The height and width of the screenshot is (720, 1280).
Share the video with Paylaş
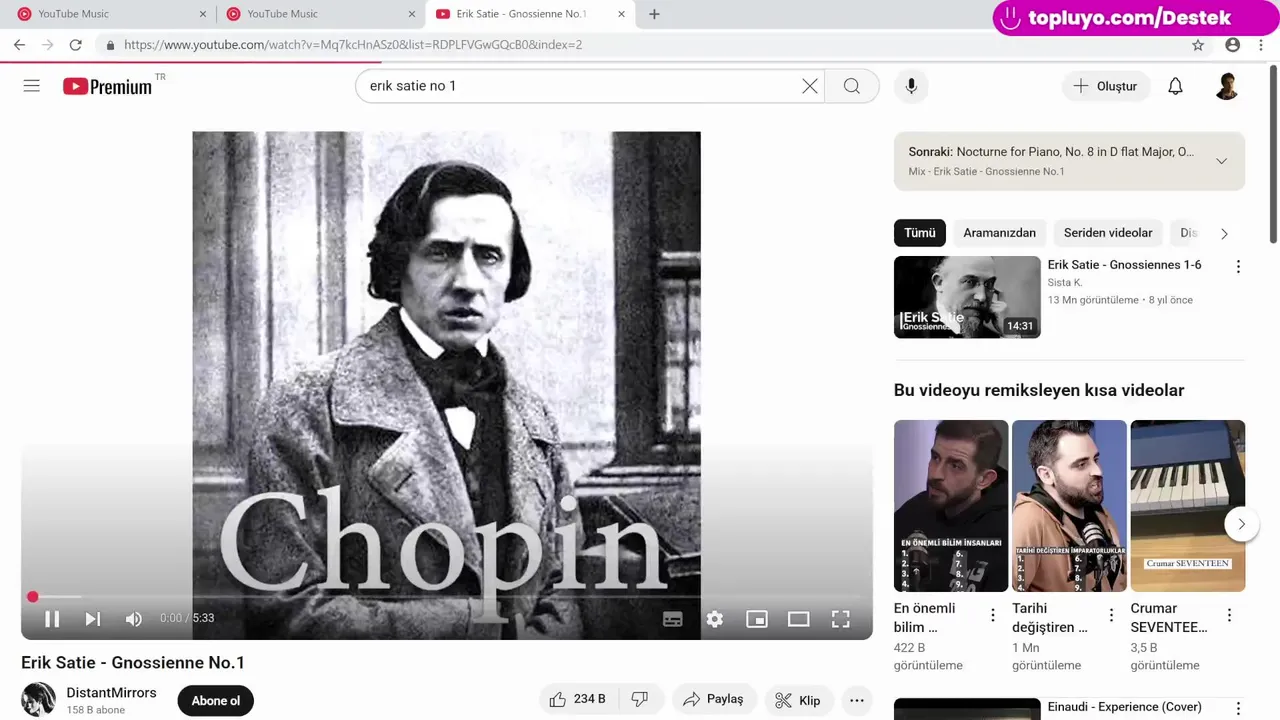[713, 699]
